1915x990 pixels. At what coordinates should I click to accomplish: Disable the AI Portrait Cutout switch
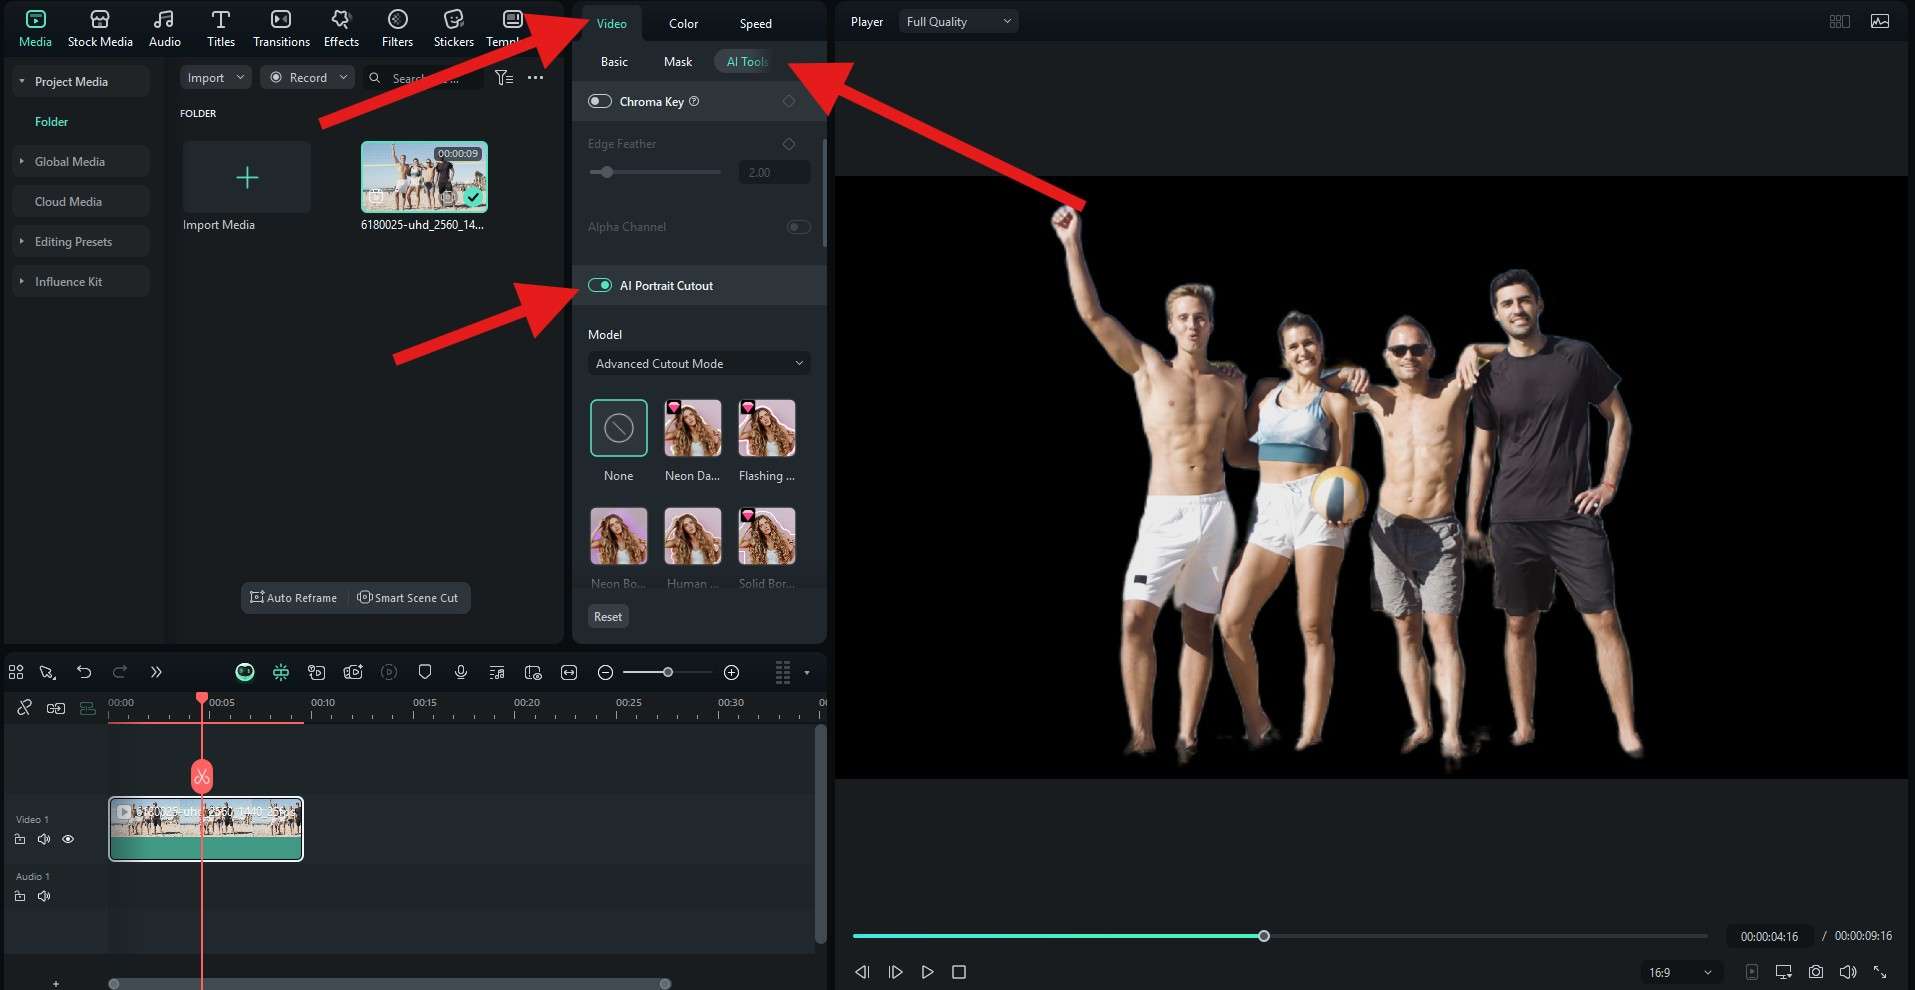(600, 285)
